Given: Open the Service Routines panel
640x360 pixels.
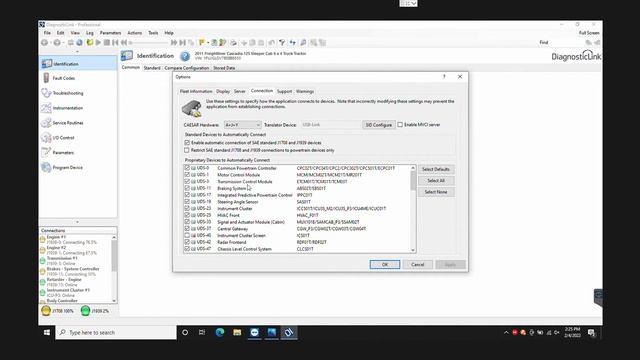Looking at the screenshot, I should 78,122.
